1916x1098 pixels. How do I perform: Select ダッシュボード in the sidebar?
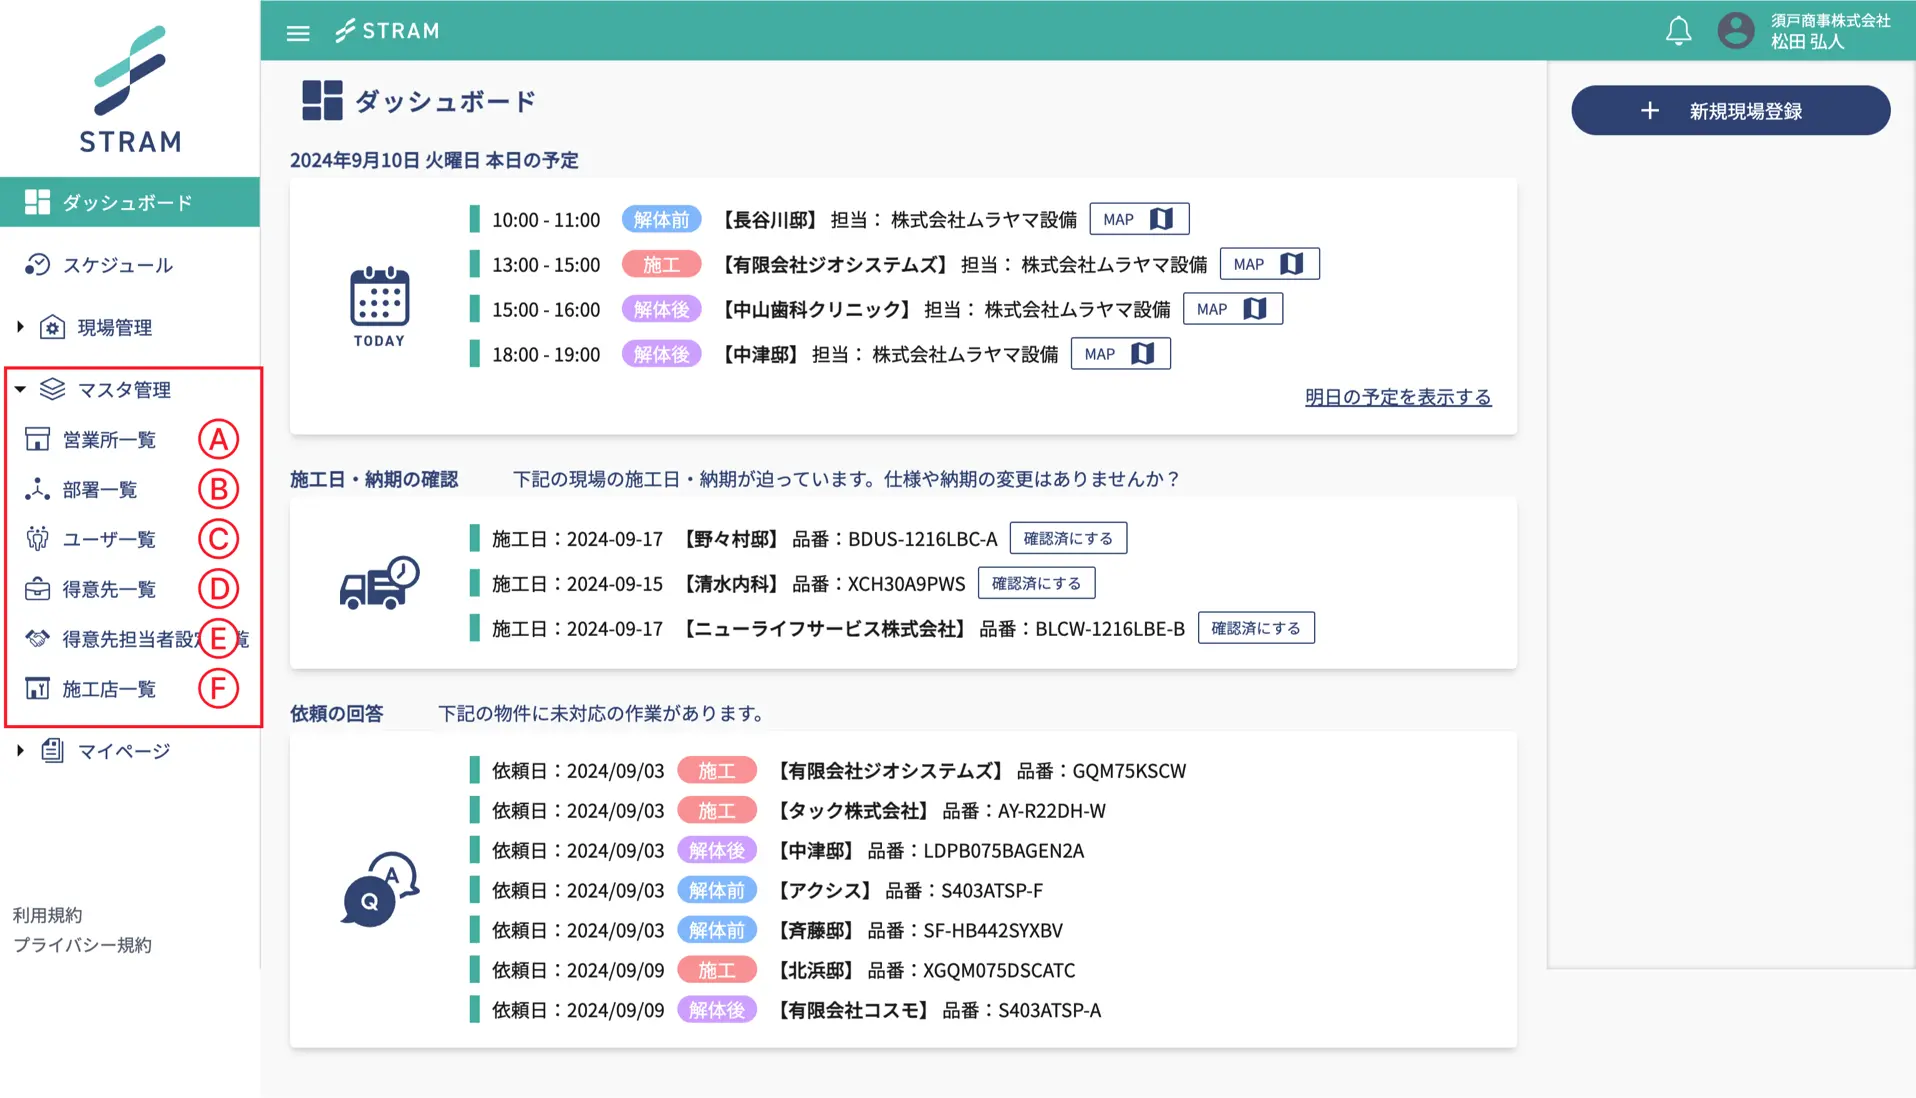pyautogui.click(x=128, y=203)
